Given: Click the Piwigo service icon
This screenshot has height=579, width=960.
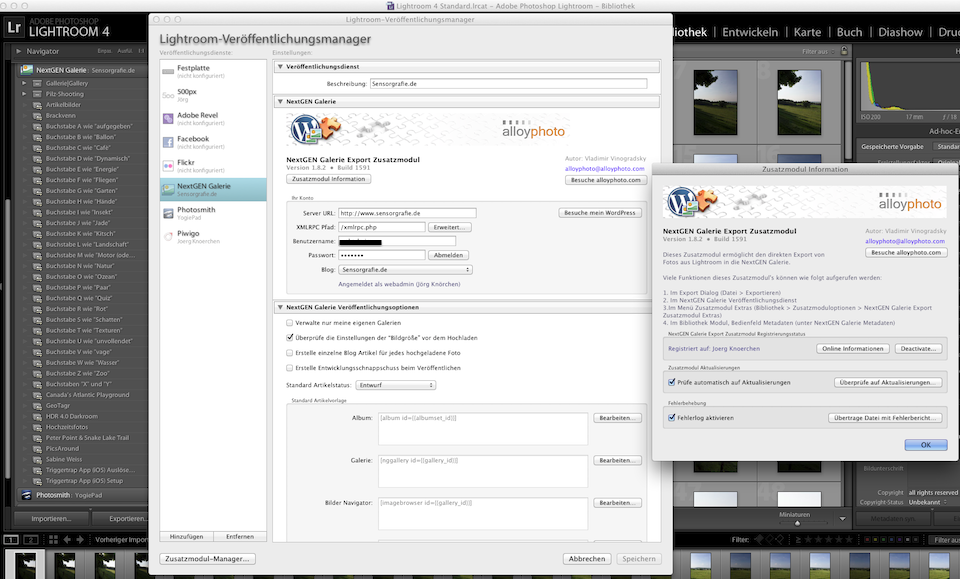Looking at the screenshot, I should (x=168, y=237).
